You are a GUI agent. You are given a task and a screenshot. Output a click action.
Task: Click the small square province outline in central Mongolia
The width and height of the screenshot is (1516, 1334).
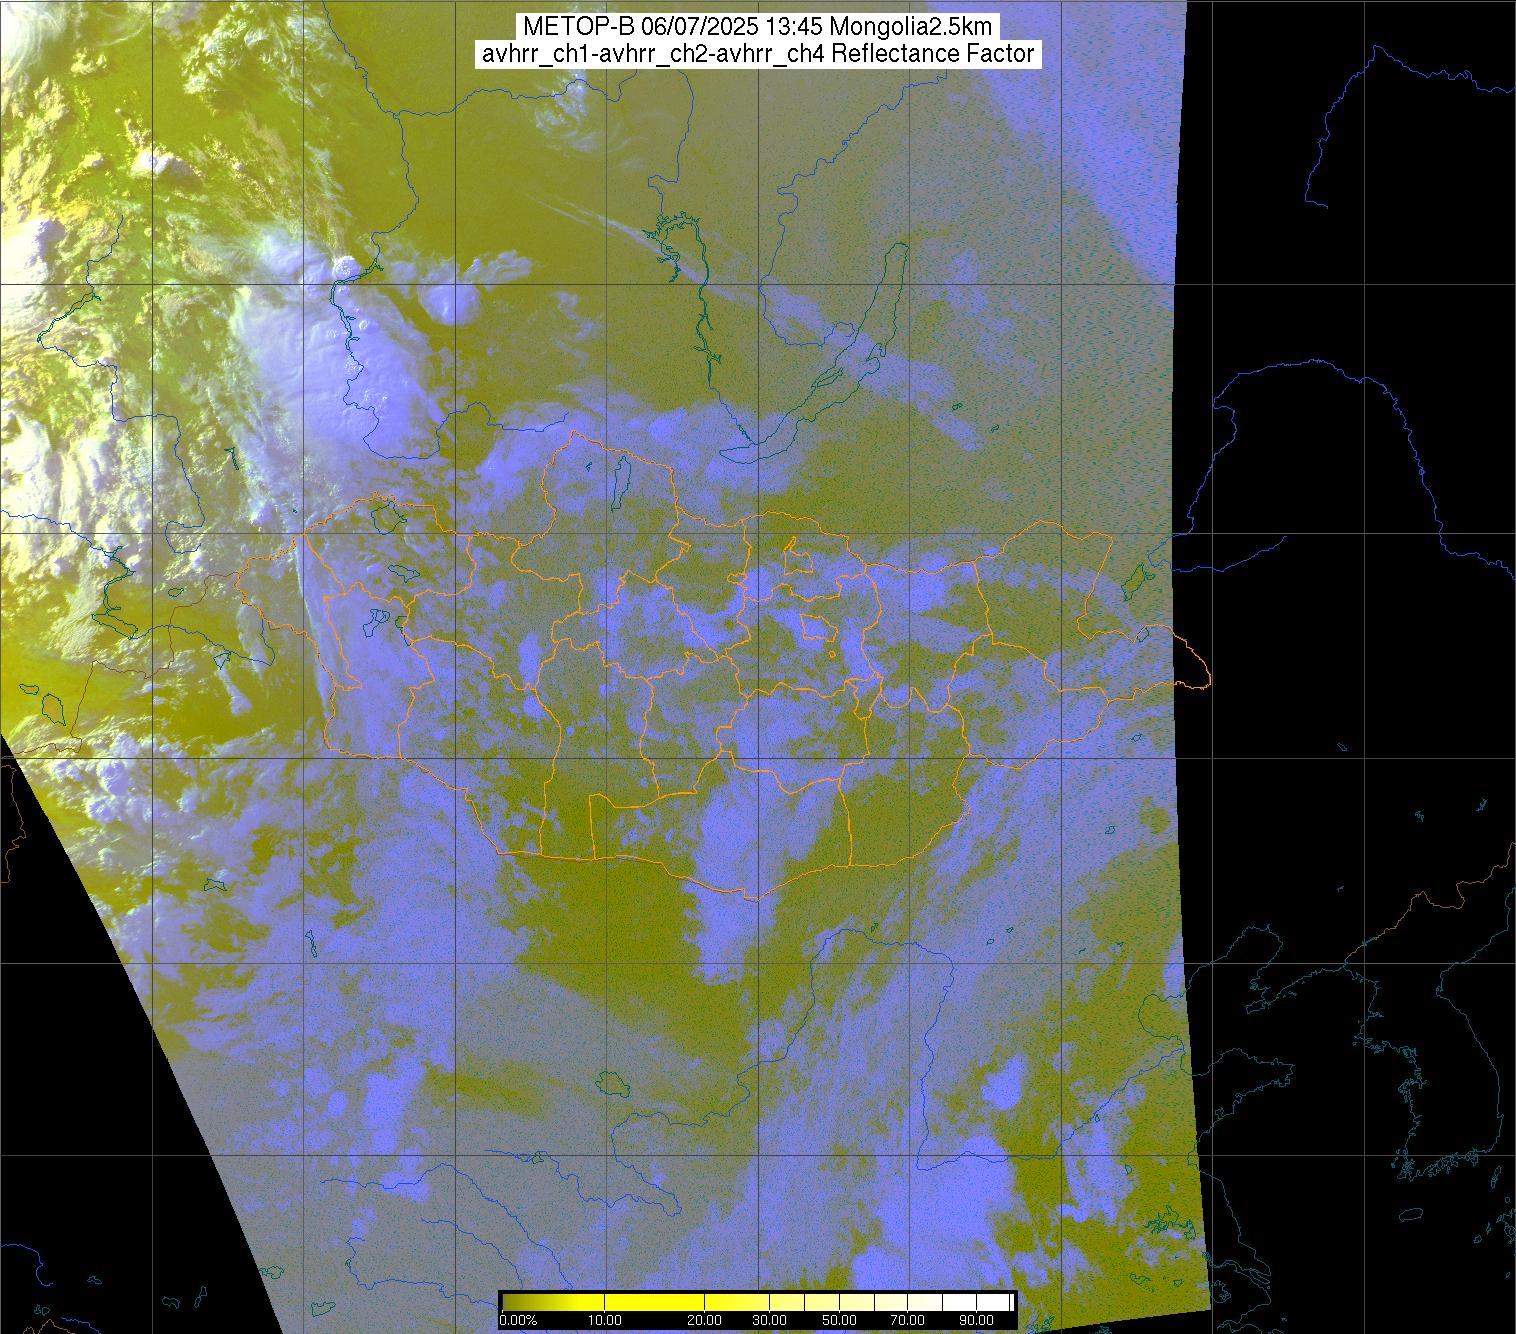[x=820, y=628]
